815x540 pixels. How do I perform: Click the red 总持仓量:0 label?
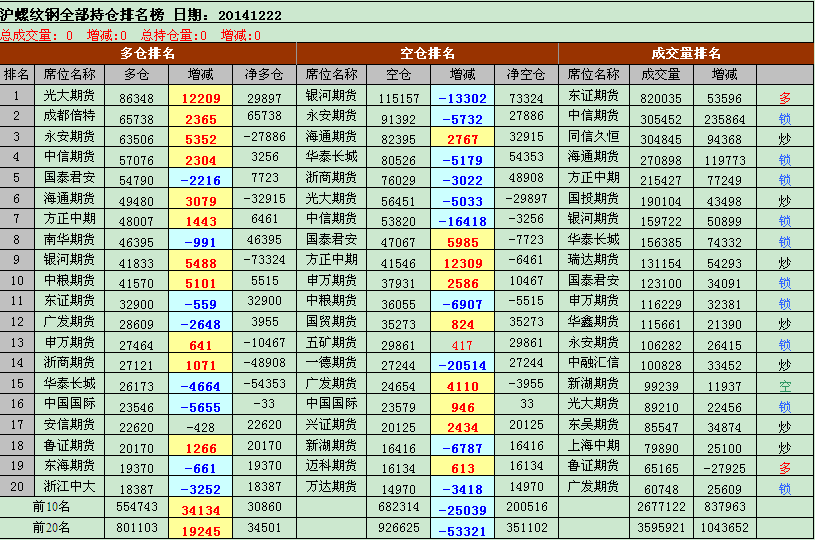[174, 35]
